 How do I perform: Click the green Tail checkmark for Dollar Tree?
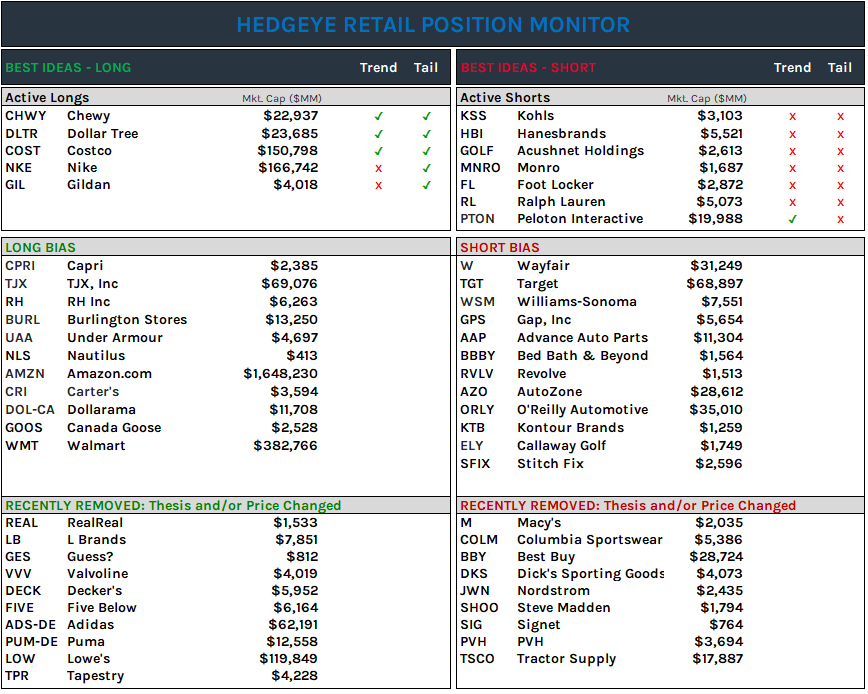[426, 133]
